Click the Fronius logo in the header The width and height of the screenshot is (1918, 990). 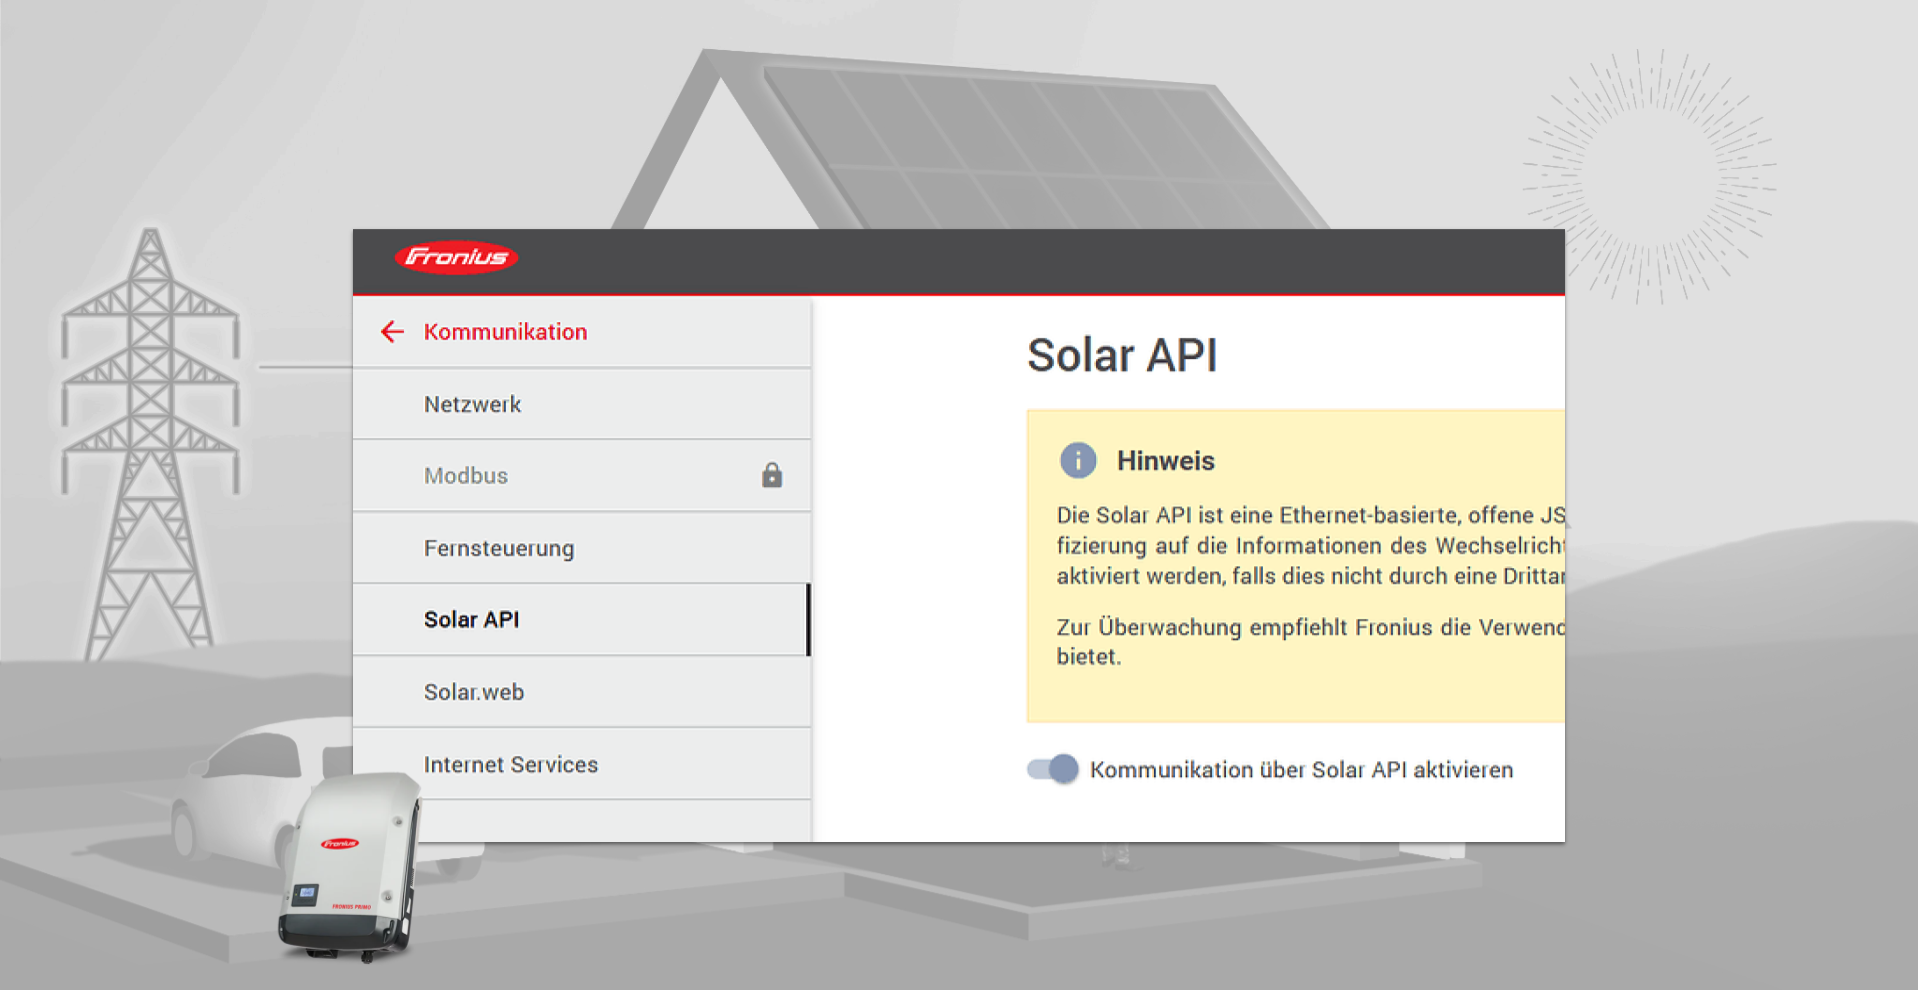click(456, 257)
